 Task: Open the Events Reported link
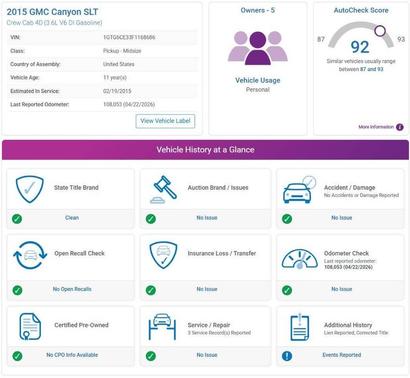pos(342,355)
